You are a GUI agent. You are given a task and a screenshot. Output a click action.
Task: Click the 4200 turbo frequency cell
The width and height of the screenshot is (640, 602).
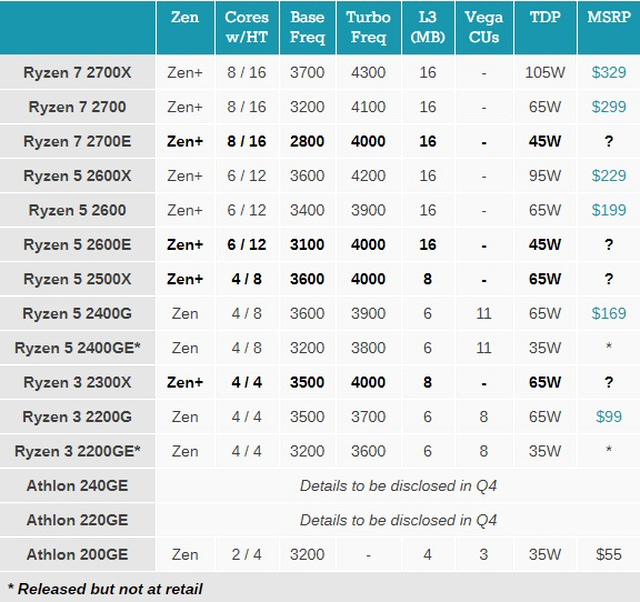tap(368, 176)
